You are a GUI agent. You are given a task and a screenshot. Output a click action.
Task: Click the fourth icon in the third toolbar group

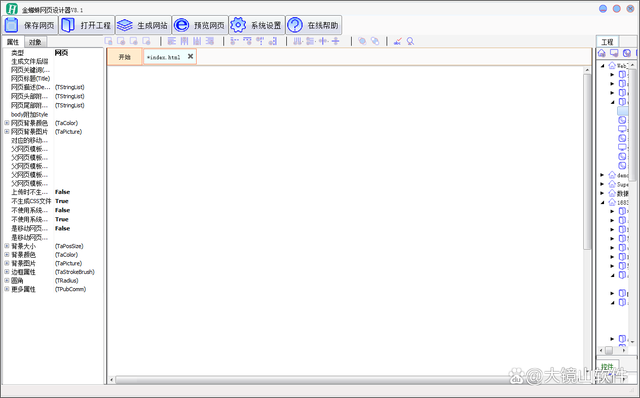pyautogui.click(x=273, y=41)
